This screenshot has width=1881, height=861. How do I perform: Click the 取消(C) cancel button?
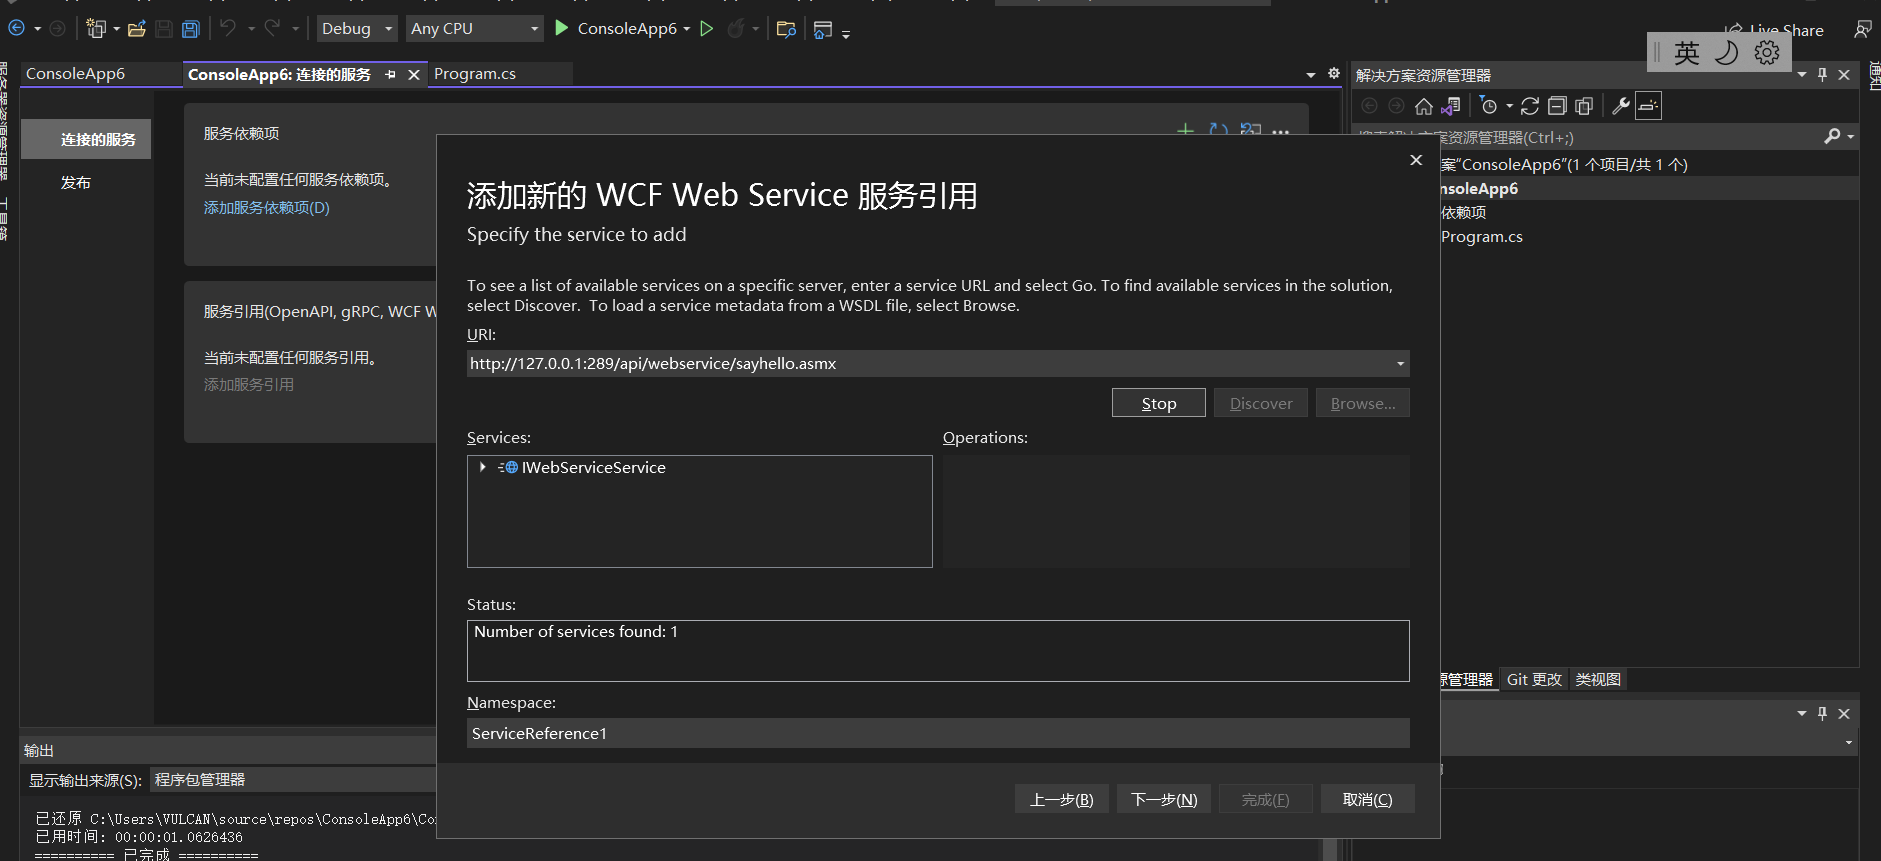[1367, 799]
